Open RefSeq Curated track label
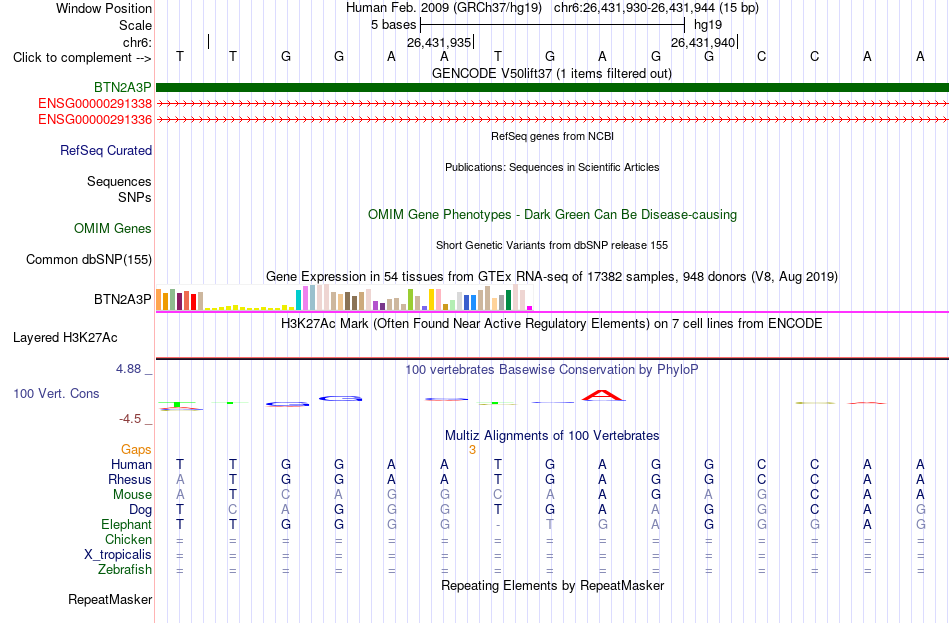The width and height of the screenshot is (950, 623). tap(106, 150)
